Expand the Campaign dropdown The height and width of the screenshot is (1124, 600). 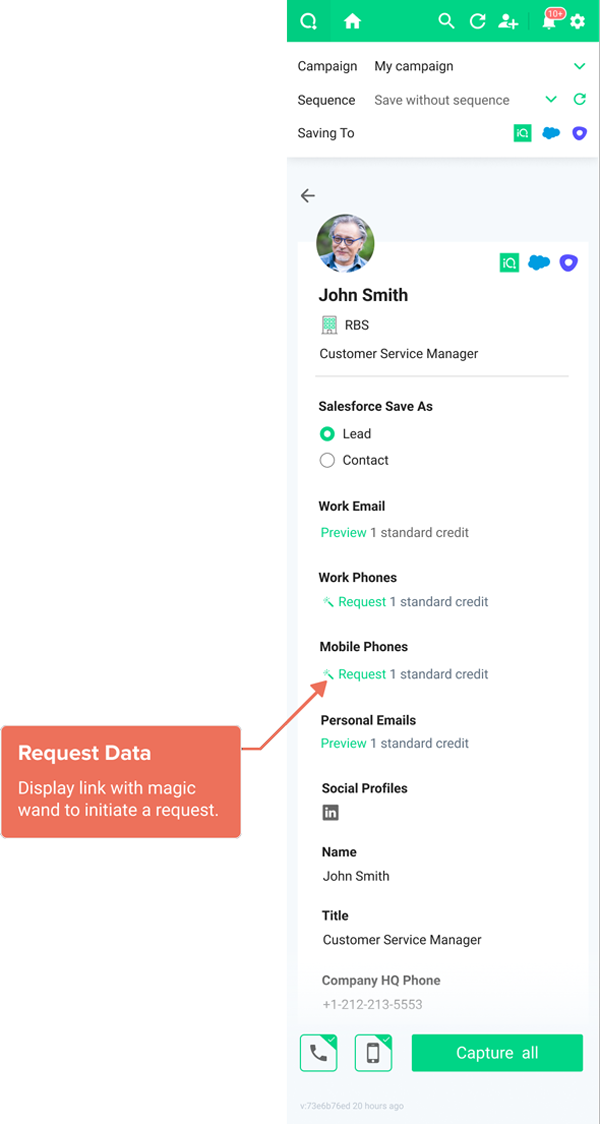pos(580,66)
